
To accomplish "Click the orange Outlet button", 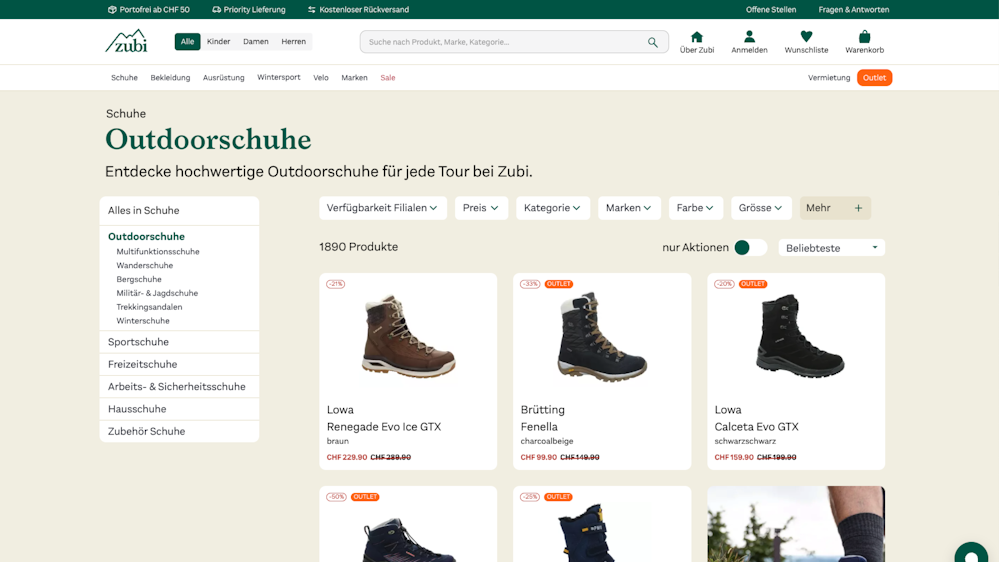I will (x=874, y=78).
